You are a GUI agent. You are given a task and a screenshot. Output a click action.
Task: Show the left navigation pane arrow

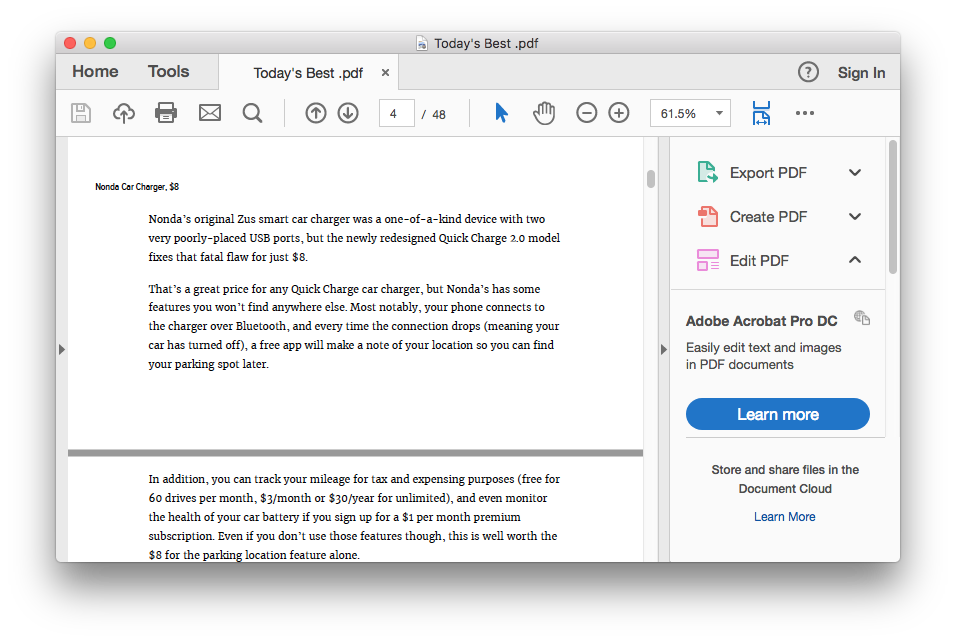(62, 349)
